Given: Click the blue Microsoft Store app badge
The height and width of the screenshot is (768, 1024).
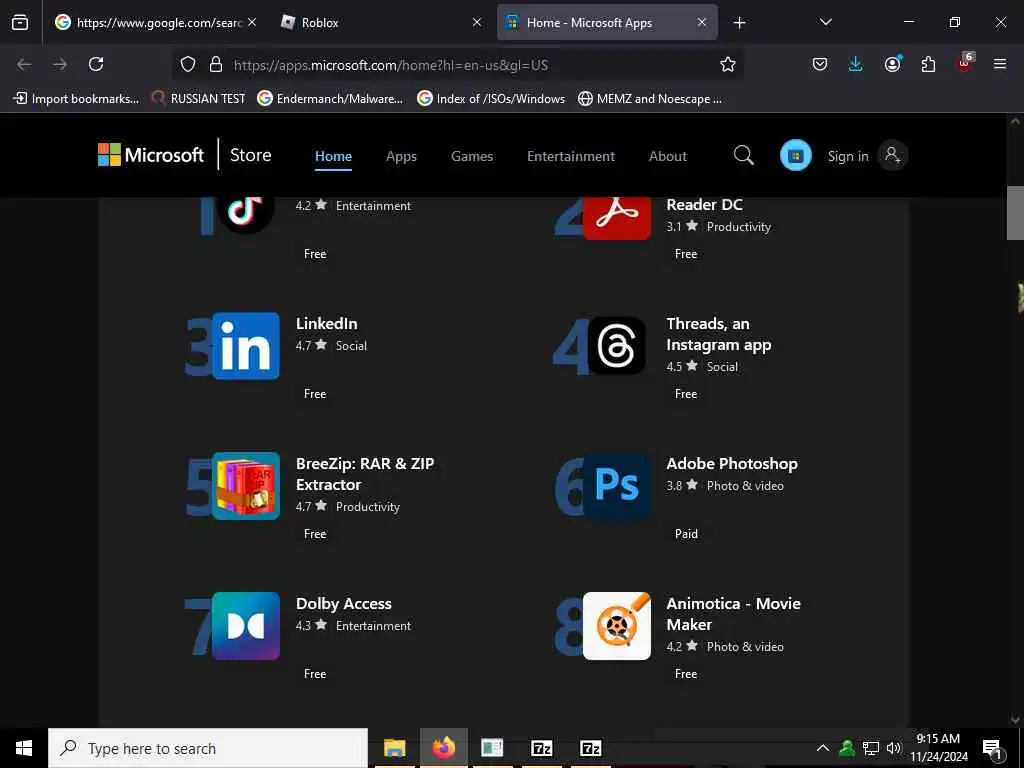Looking at the screenshot, I should point(795,155).
